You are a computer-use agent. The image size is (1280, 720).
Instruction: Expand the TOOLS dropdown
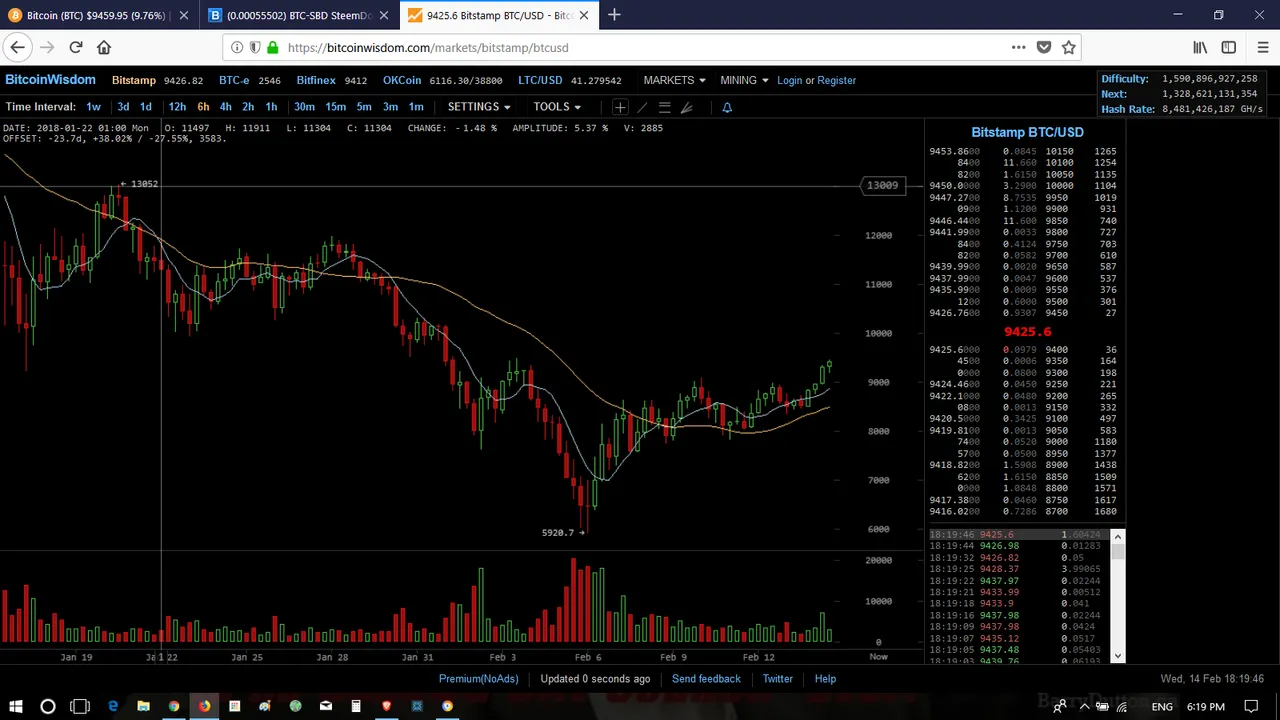[557, 107]
